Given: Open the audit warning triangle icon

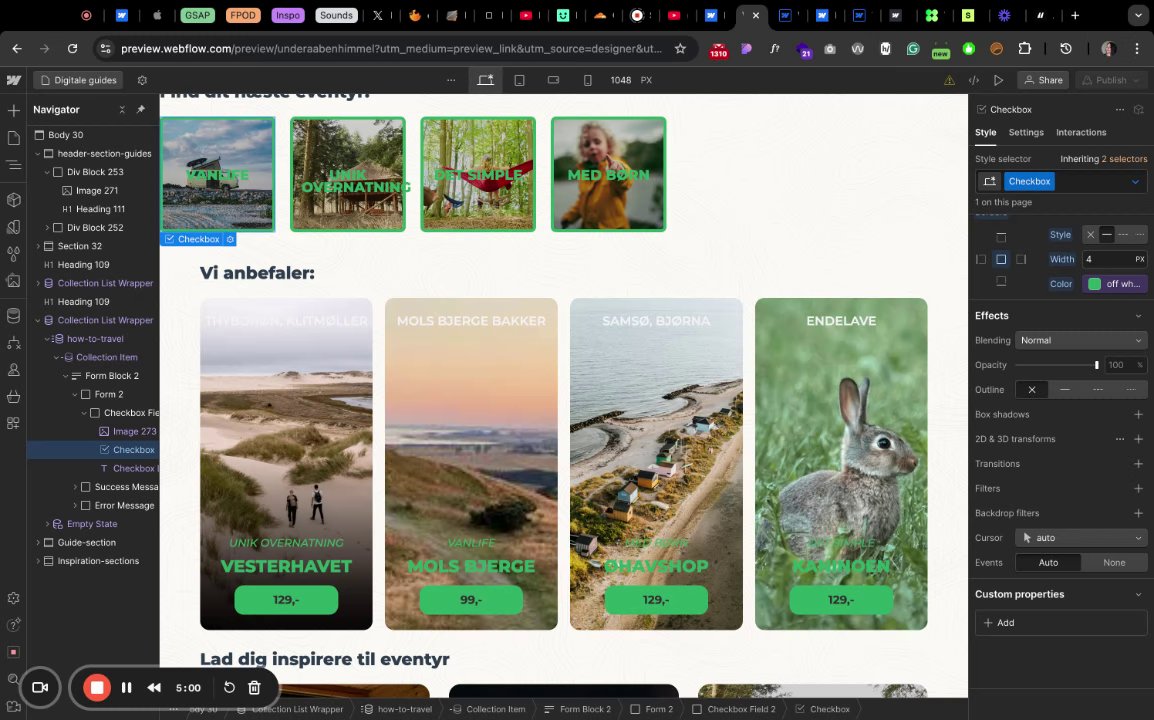Looking at the screenshot, I should point(949,80).
